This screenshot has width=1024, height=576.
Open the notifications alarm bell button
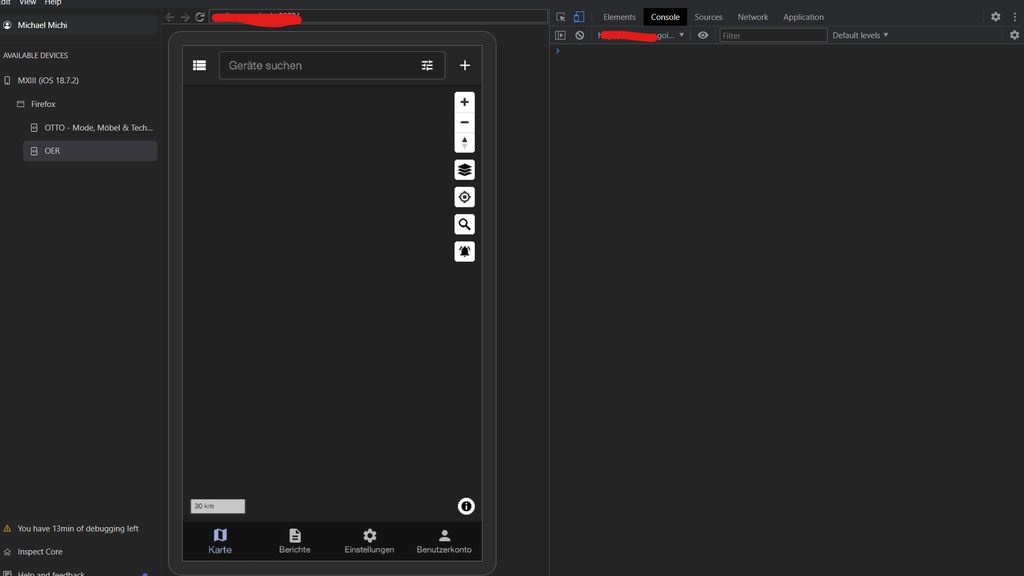click(464, 251)
